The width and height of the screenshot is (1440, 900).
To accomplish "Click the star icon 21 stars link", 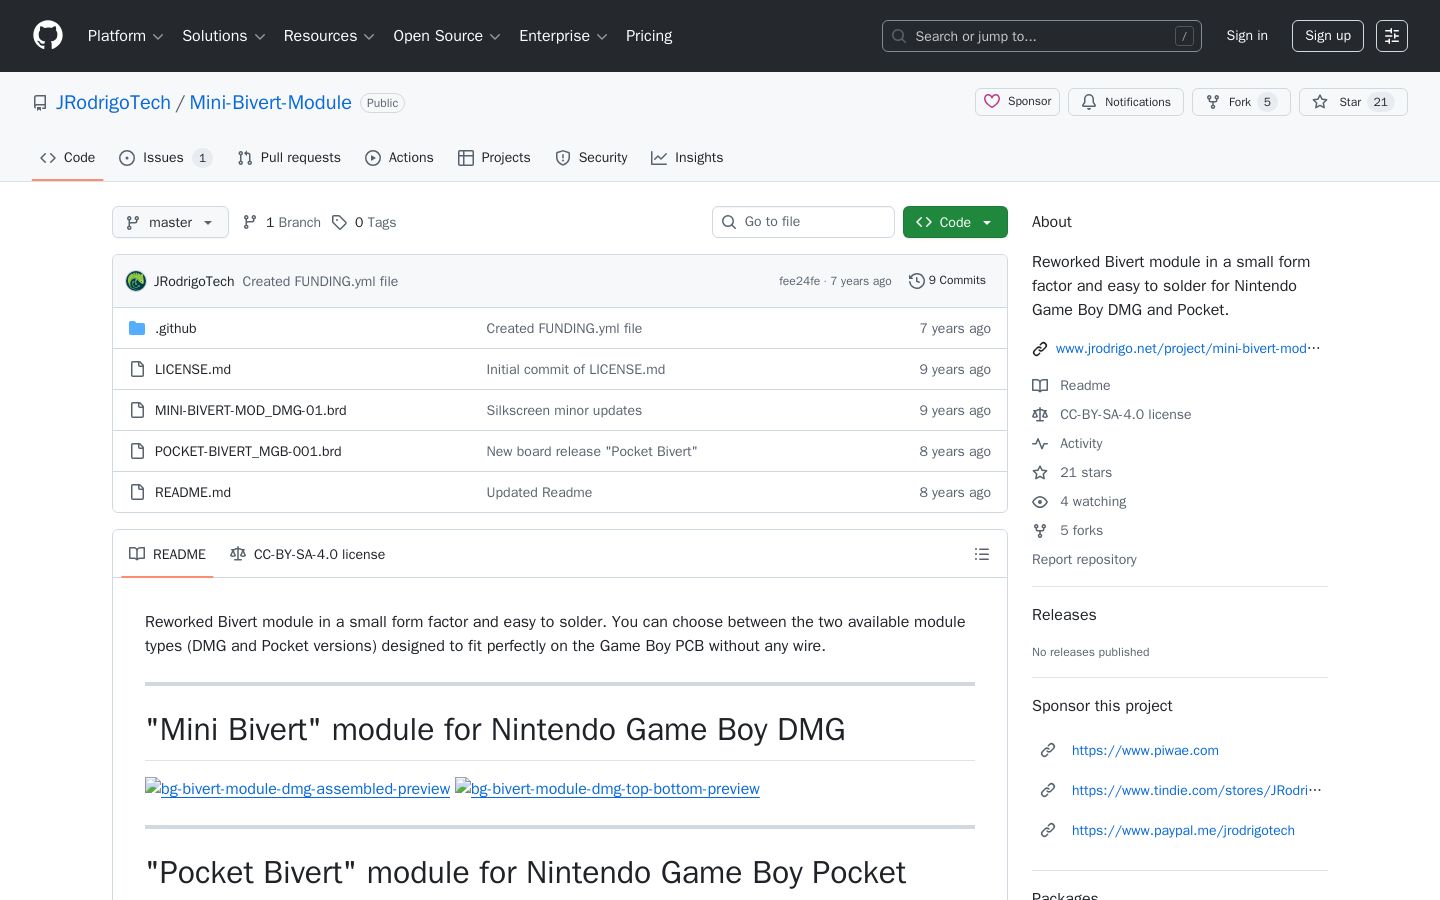I will click(x=1072, y=472).
